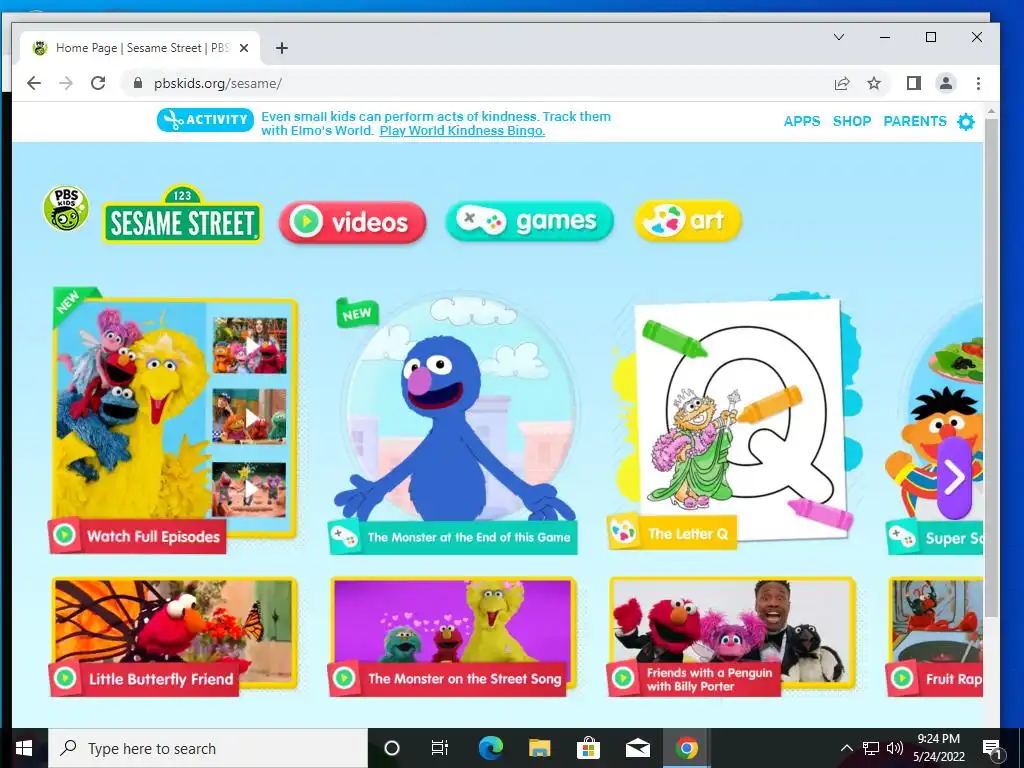Open volume control in system tray
Screen dimensions: 1024x768
[x=895, y=748]
